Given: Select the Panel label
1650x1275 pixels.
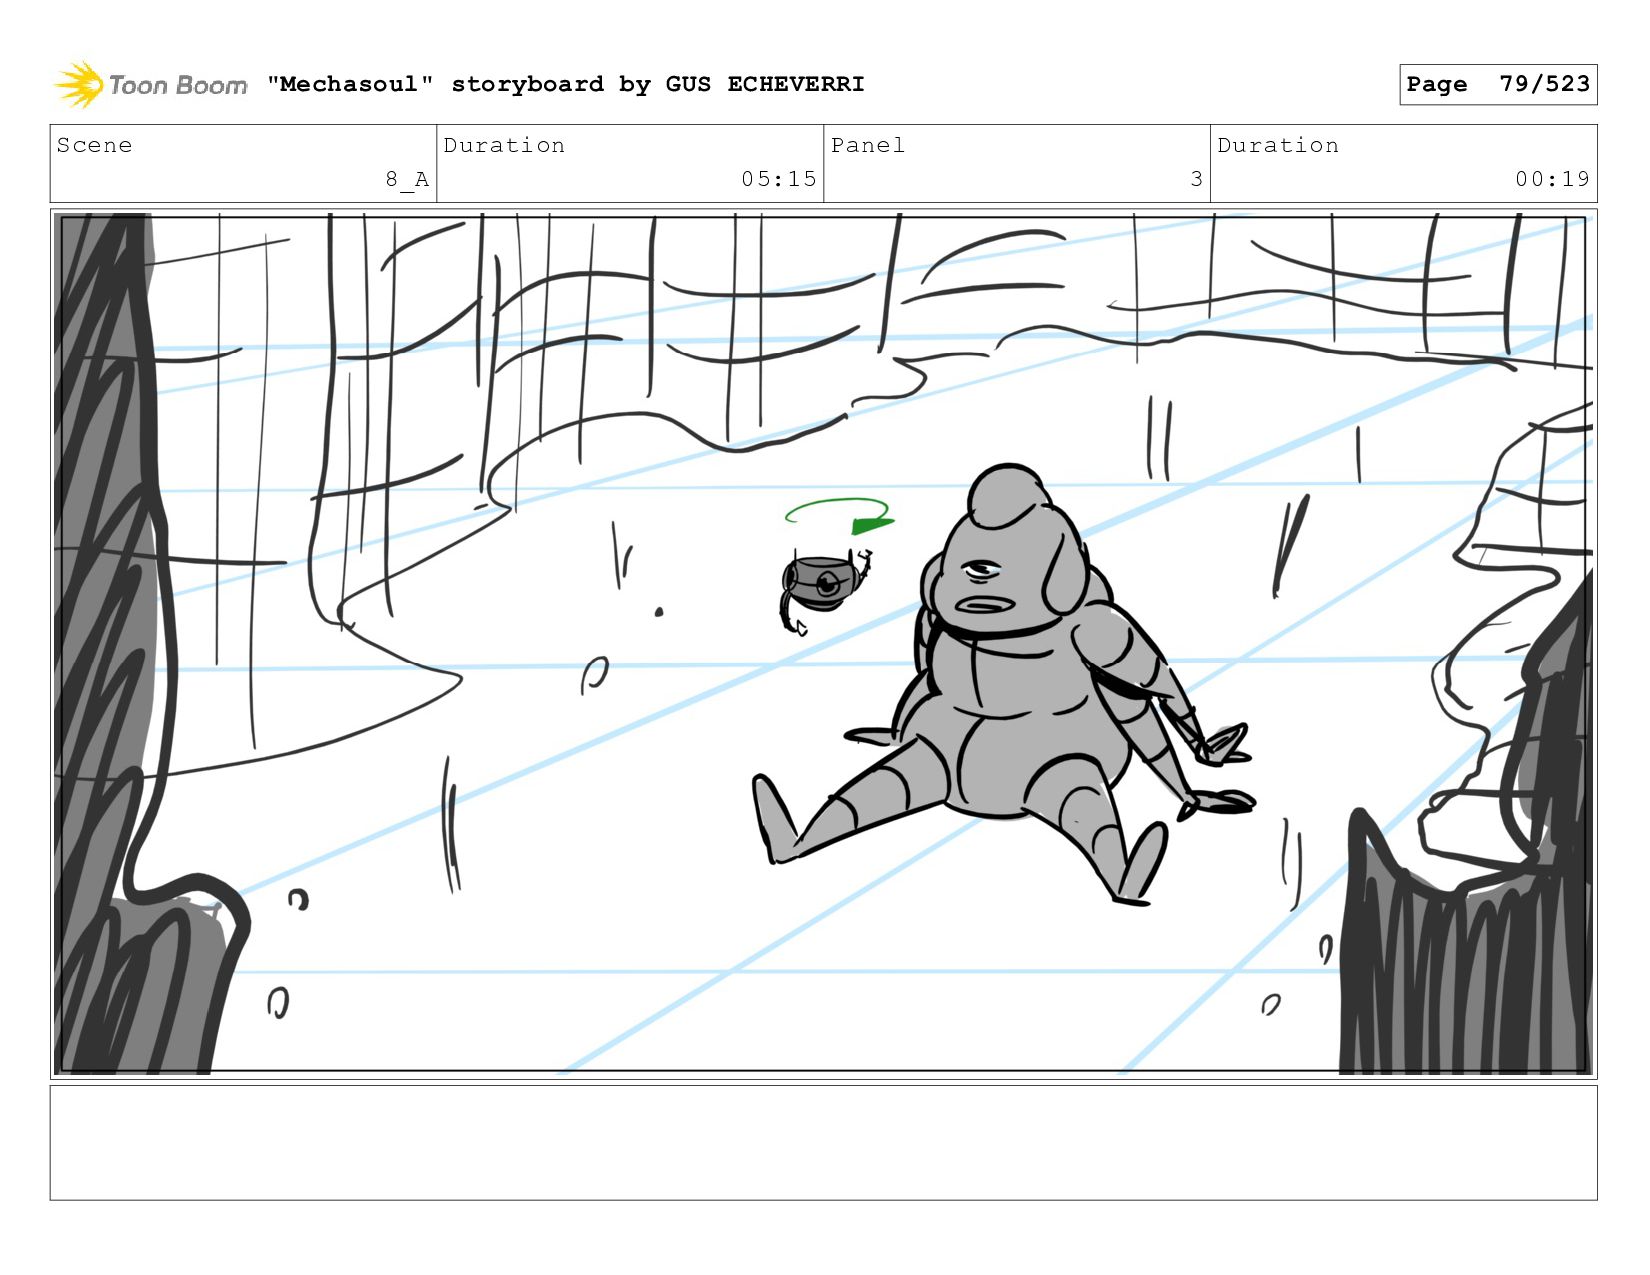Looking at the screenshot, I should pyautogui.click(x=868, y=145).
